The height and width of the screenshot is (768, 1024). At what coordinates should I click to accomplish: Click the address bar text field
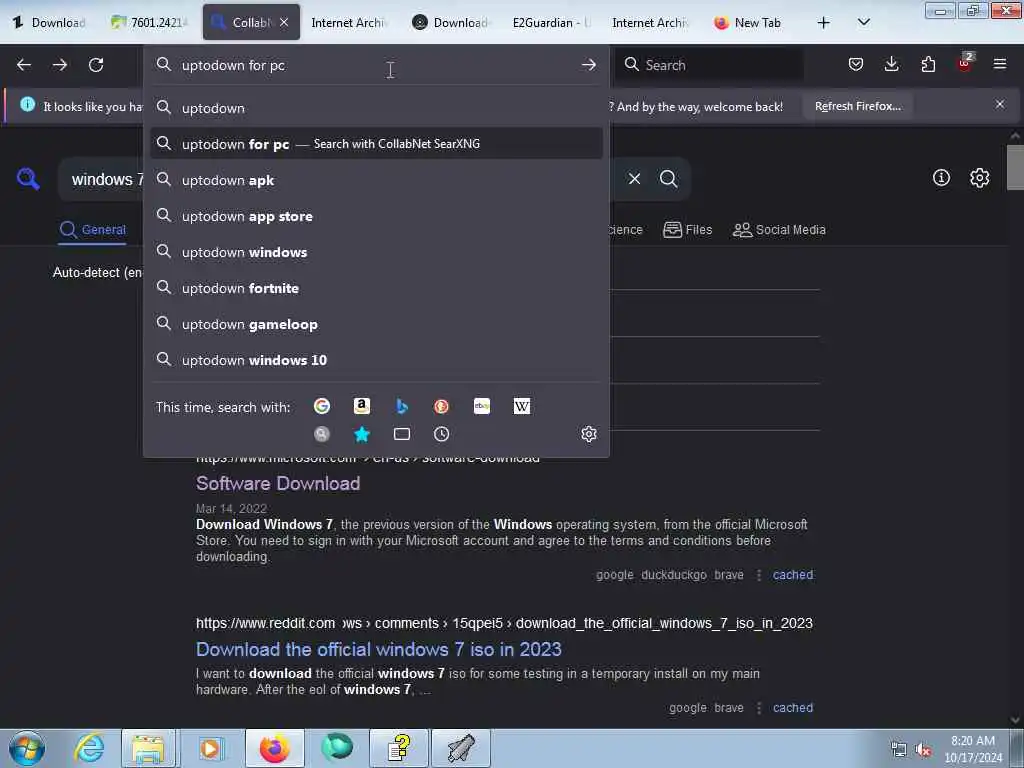coord(376,65)
